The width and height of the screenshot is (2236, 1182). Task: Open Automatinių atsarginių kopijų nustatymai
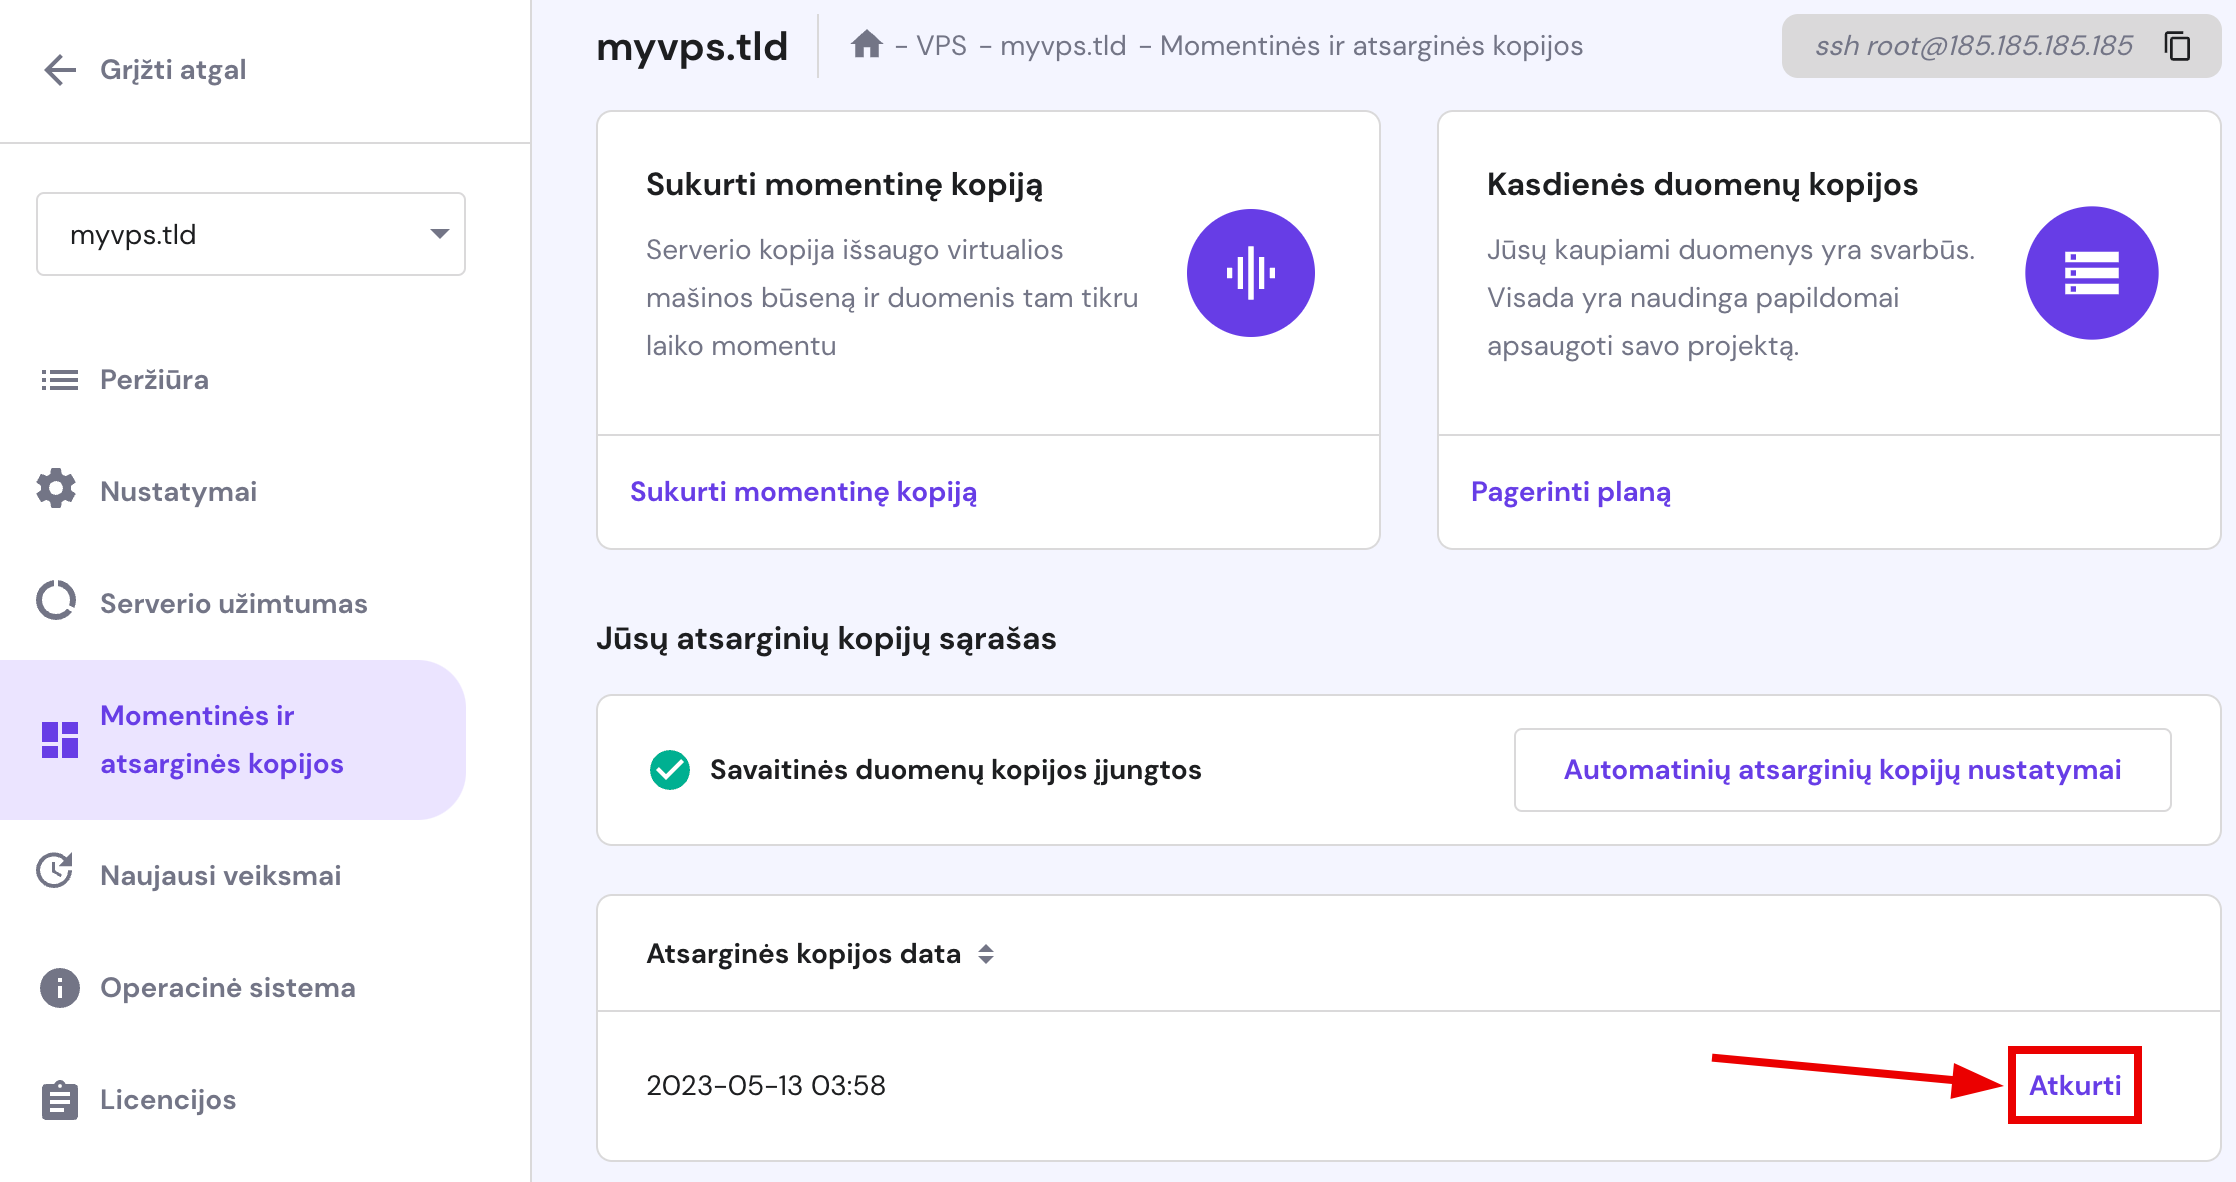tap(1842, 770)
